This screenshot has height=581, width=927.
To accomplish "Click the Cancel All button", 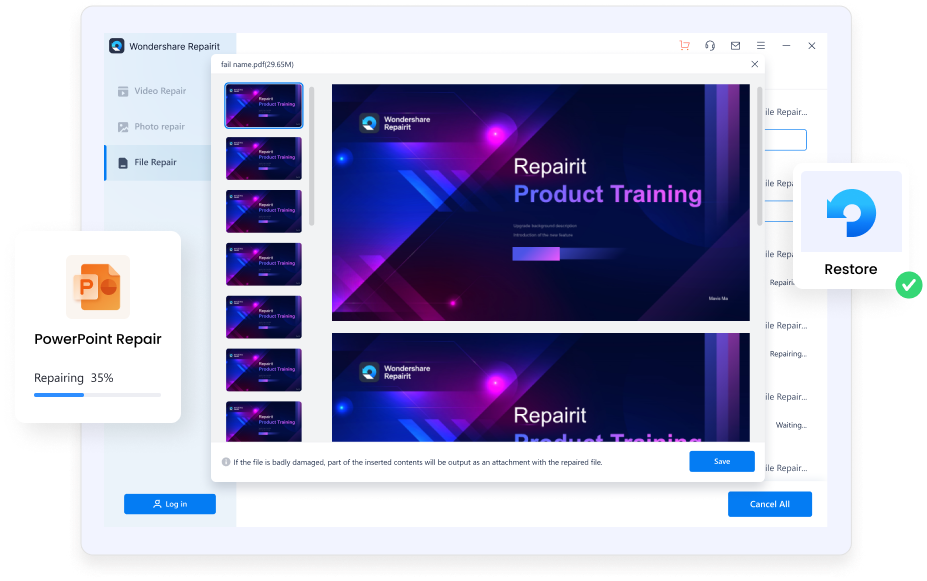I will click(x=770, y=504).
